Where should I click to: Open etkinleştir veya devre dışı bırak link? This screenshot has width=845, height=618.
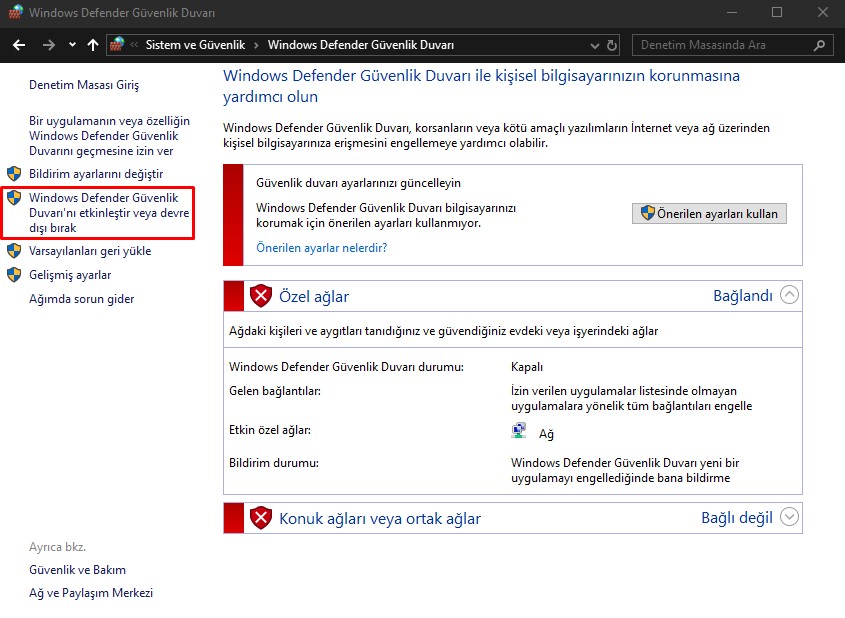tap(109, 213)
